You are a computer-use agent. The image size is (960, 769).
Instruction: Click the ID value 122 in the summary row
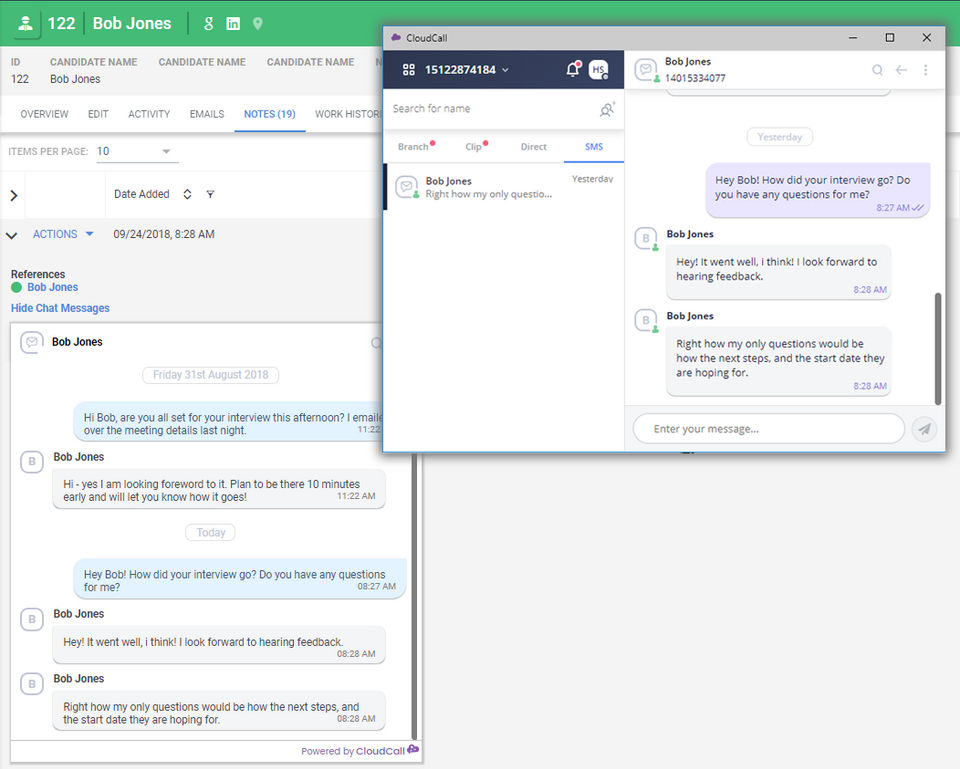[x=20, y=79]
